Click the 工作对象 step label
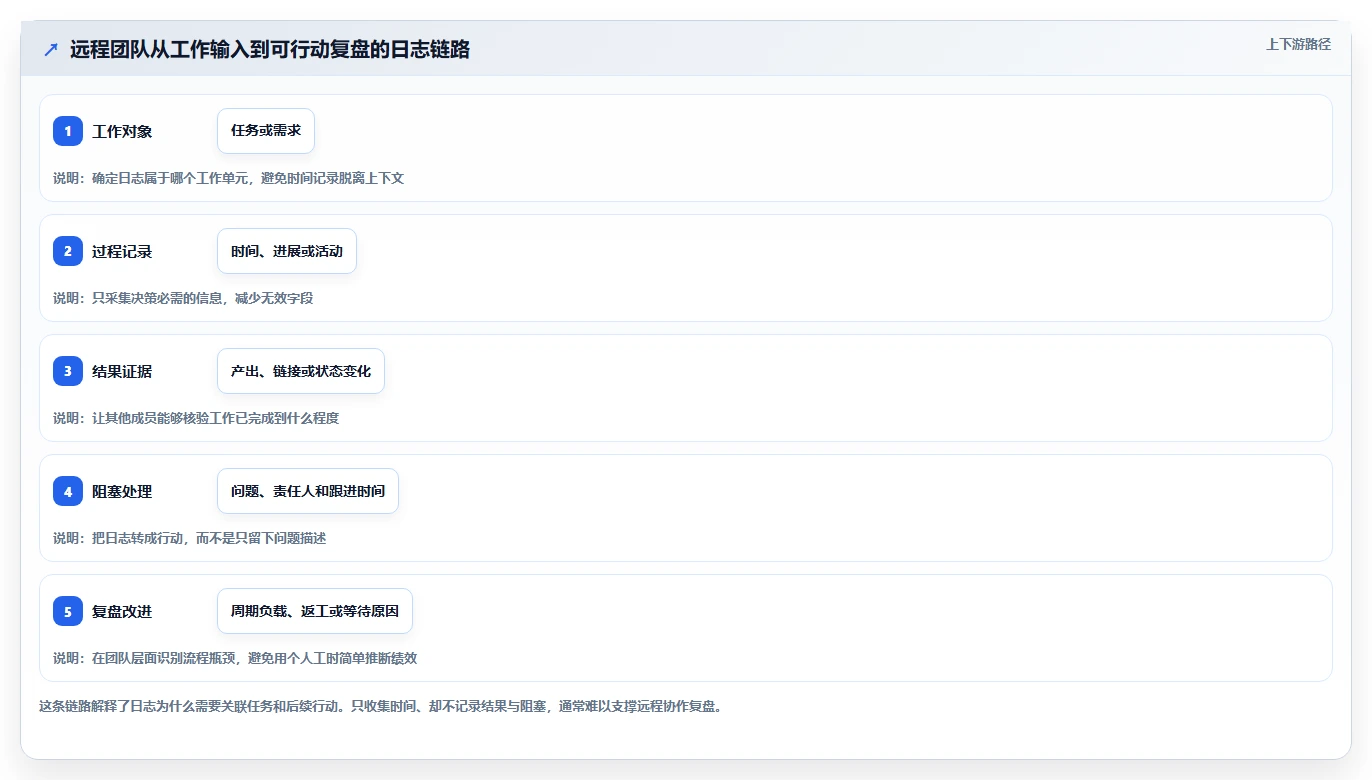This screenshot has height=780, width=1372. click(122, 132)
